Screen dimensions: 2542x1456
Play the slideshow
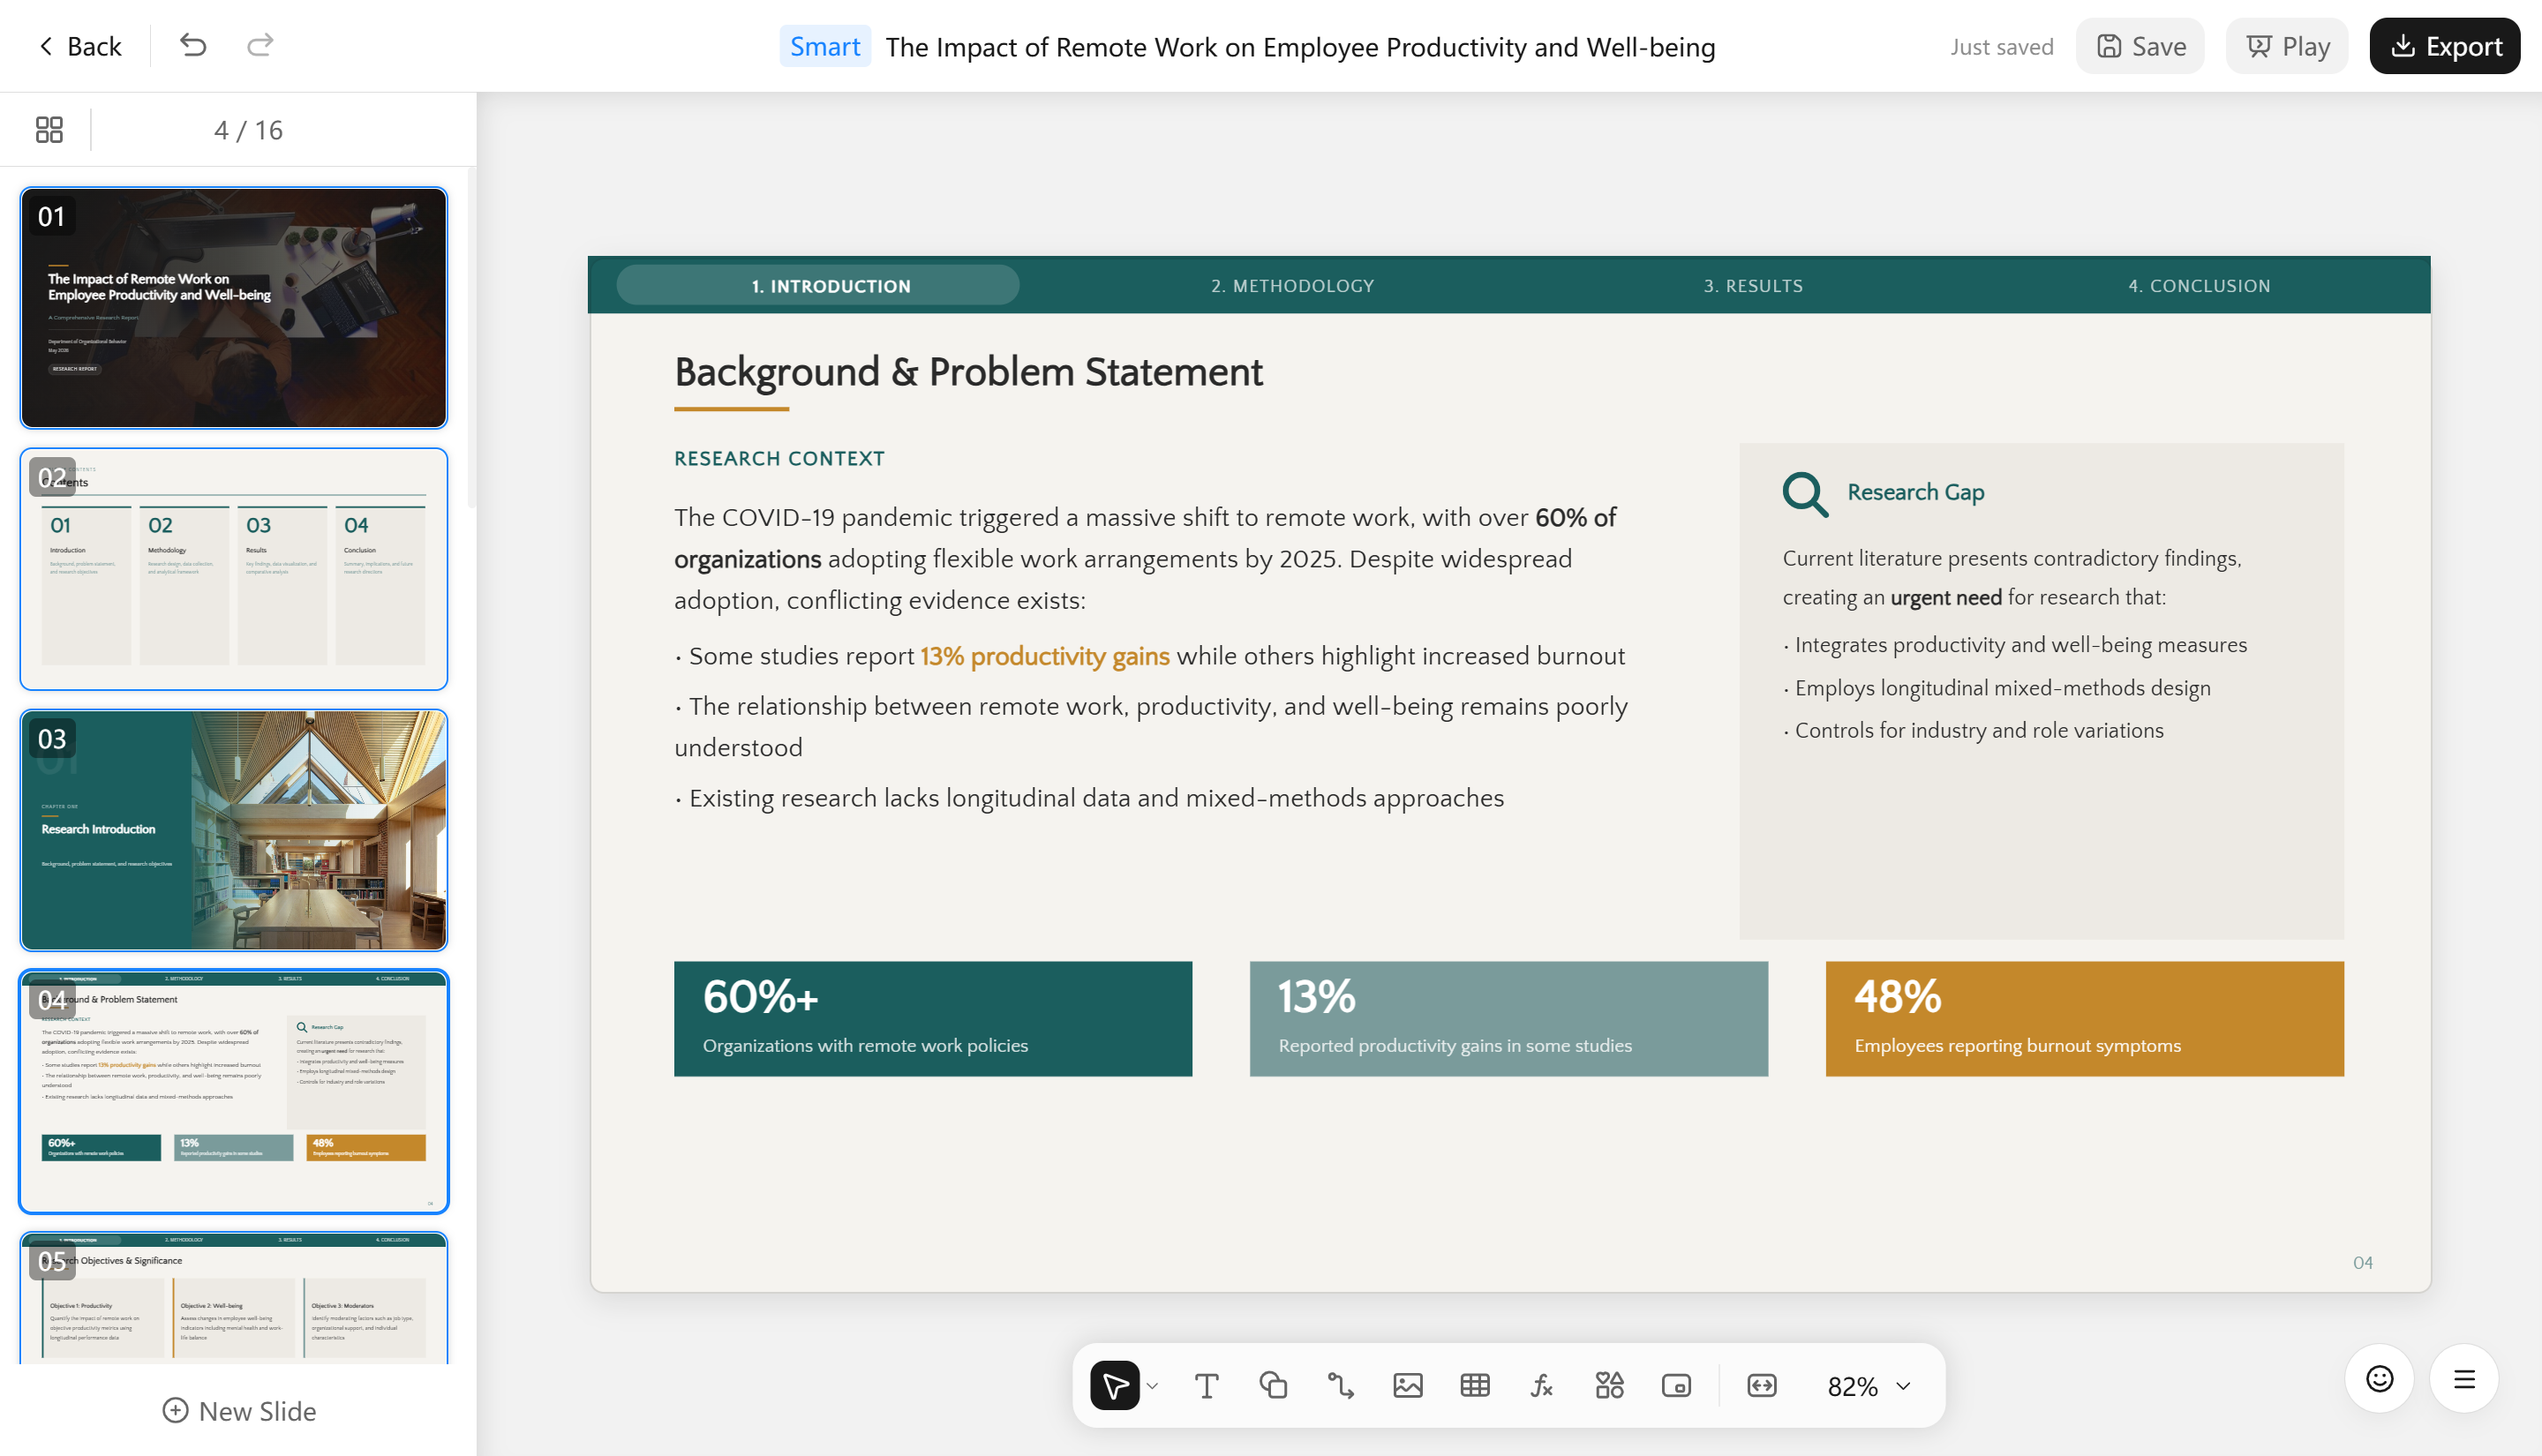[2287, 46]
